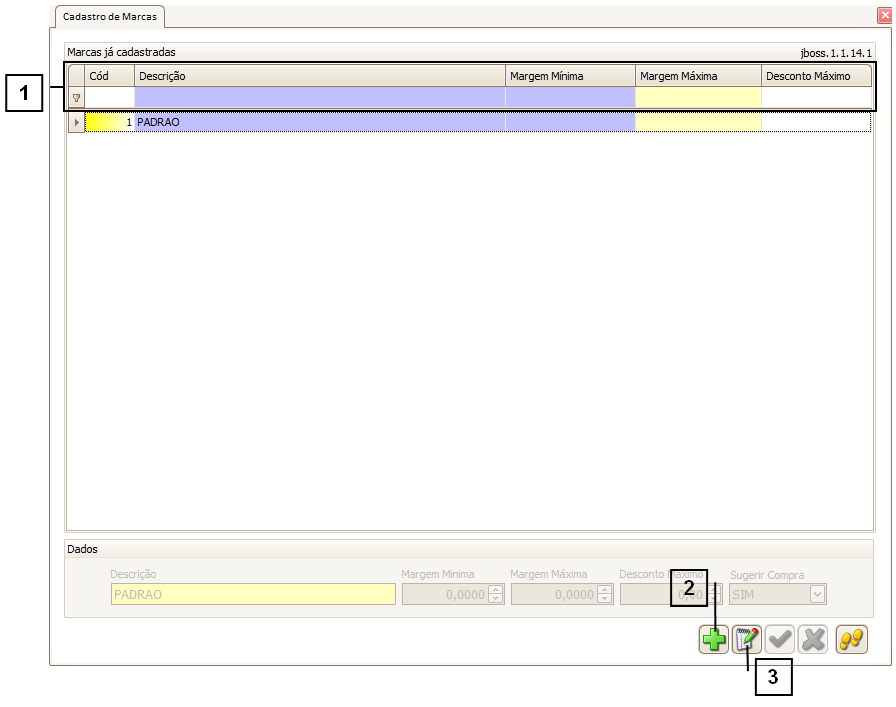Screen dimensions: 896x707
Task: Click the filter funnel icon in grid
Action: pos(76,98)
